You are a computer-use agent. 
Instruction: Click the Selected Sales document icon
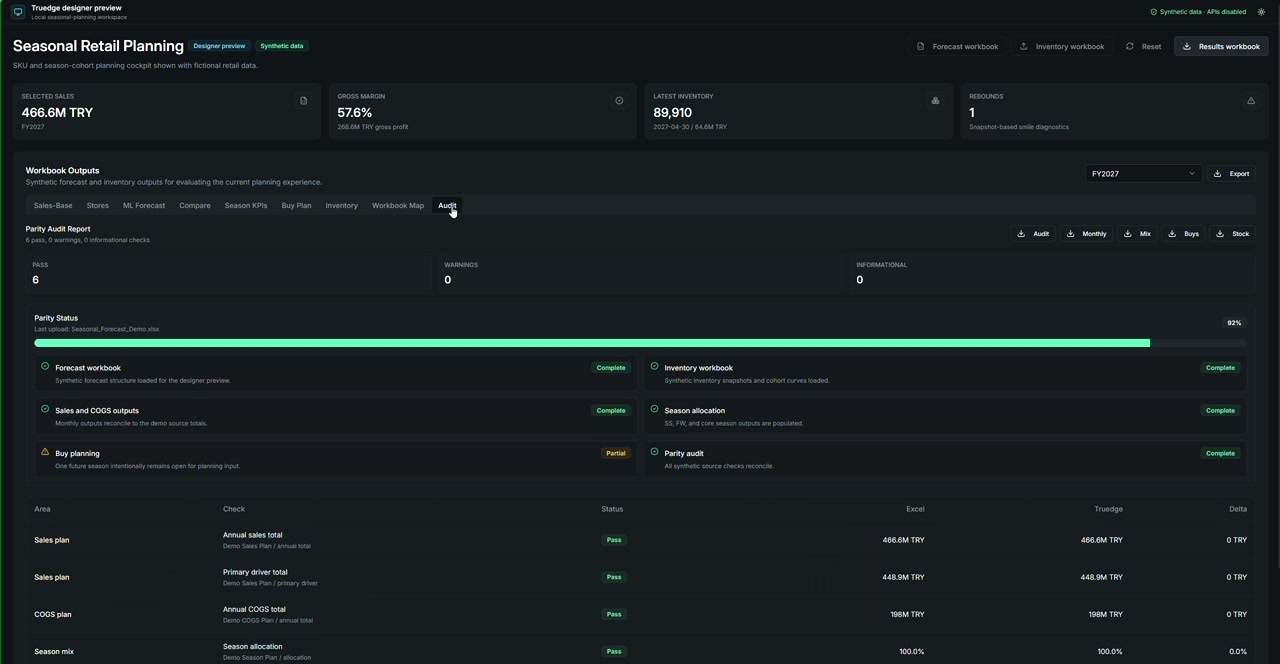point(303,100)
